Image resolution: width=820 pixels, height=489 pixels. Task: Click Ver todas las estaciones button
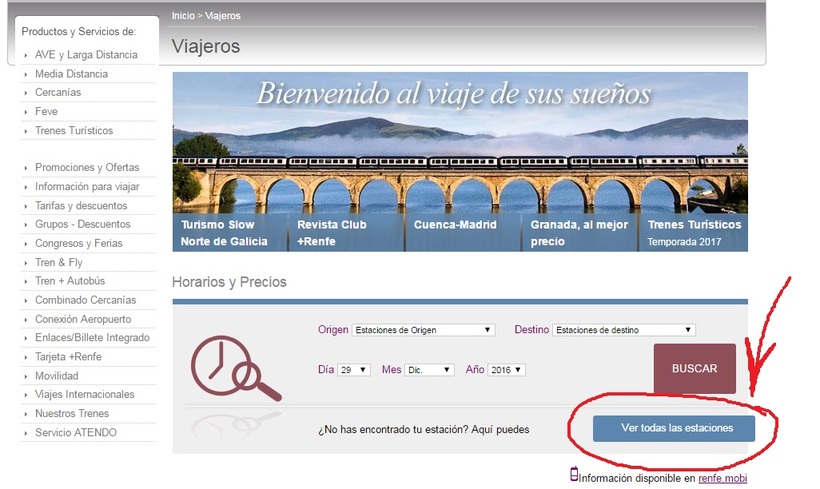tap(674, 428)
